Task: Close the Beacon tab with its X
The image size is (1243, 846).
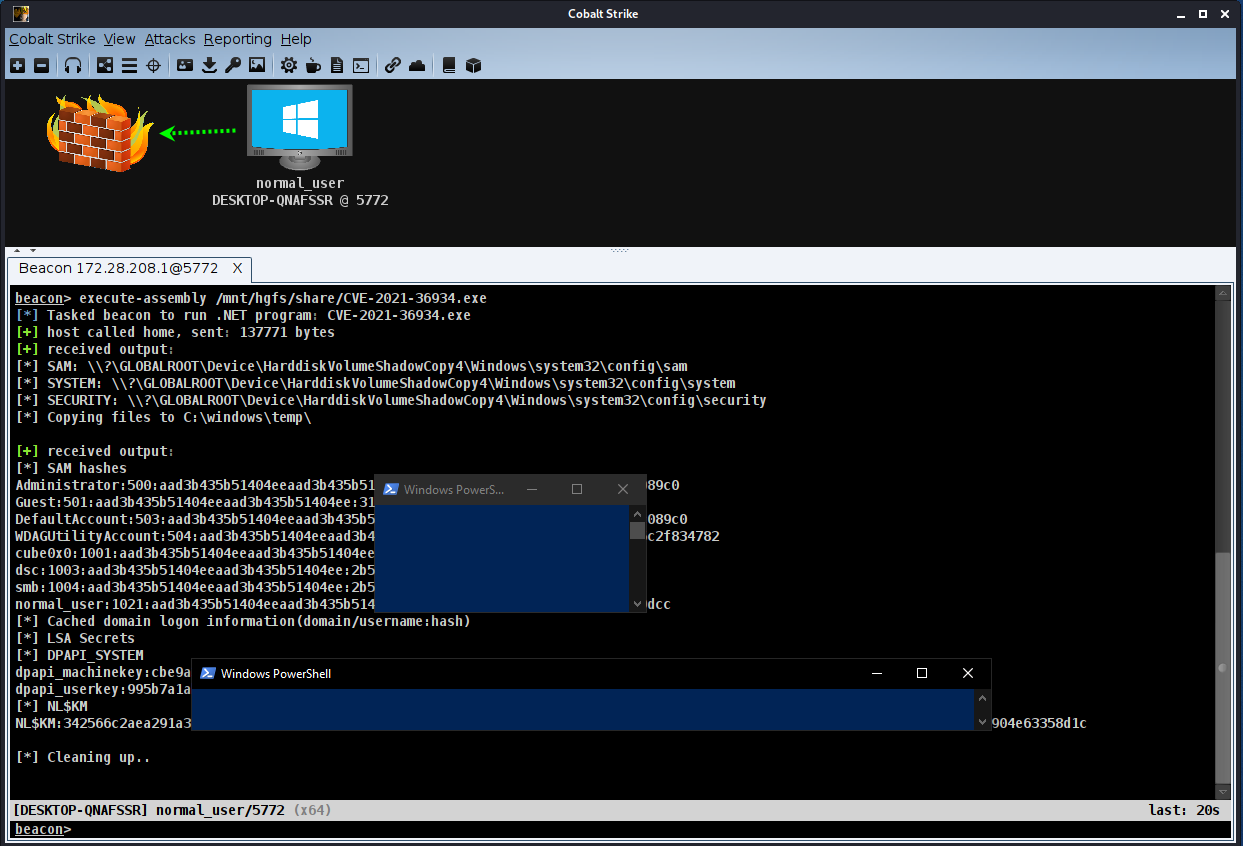Action: pyautogui.click(x=238, y=268)
